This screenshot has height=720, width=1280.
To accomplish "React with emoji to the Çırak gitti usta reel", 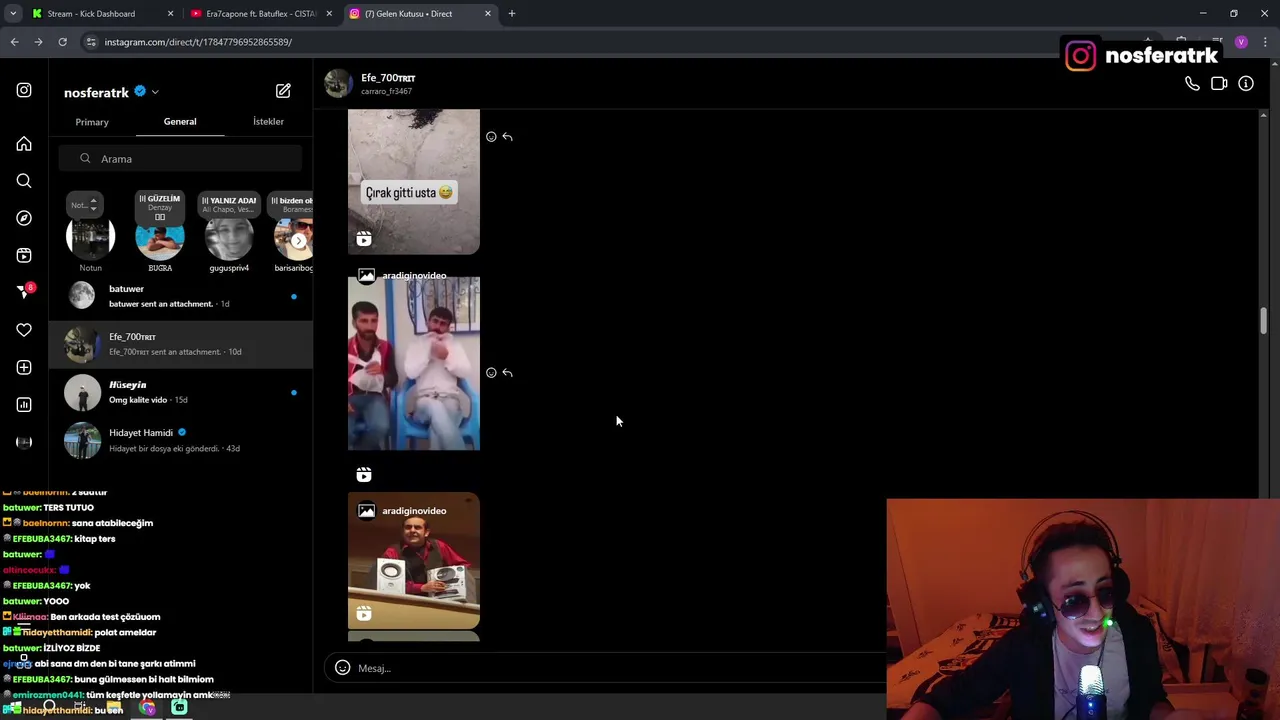I will click(x=491, y=137).
